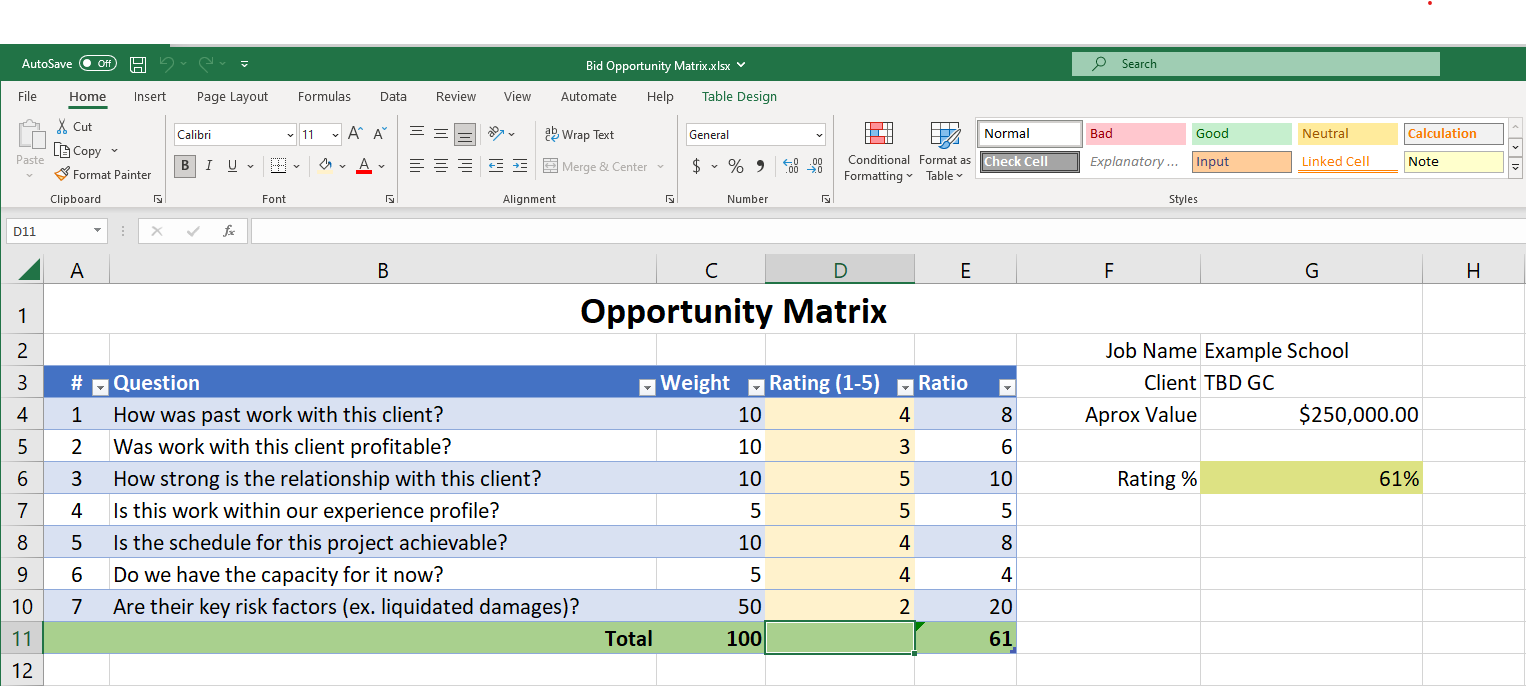Open Conditional Formatting options
Image resolution: width=1526 pixels, height=686 pixels.
tap(878, 152)
